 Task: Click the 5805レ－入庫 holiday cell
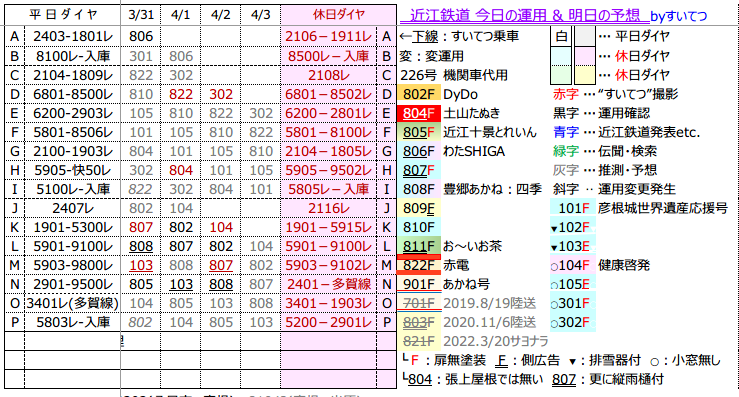point(328,189)
